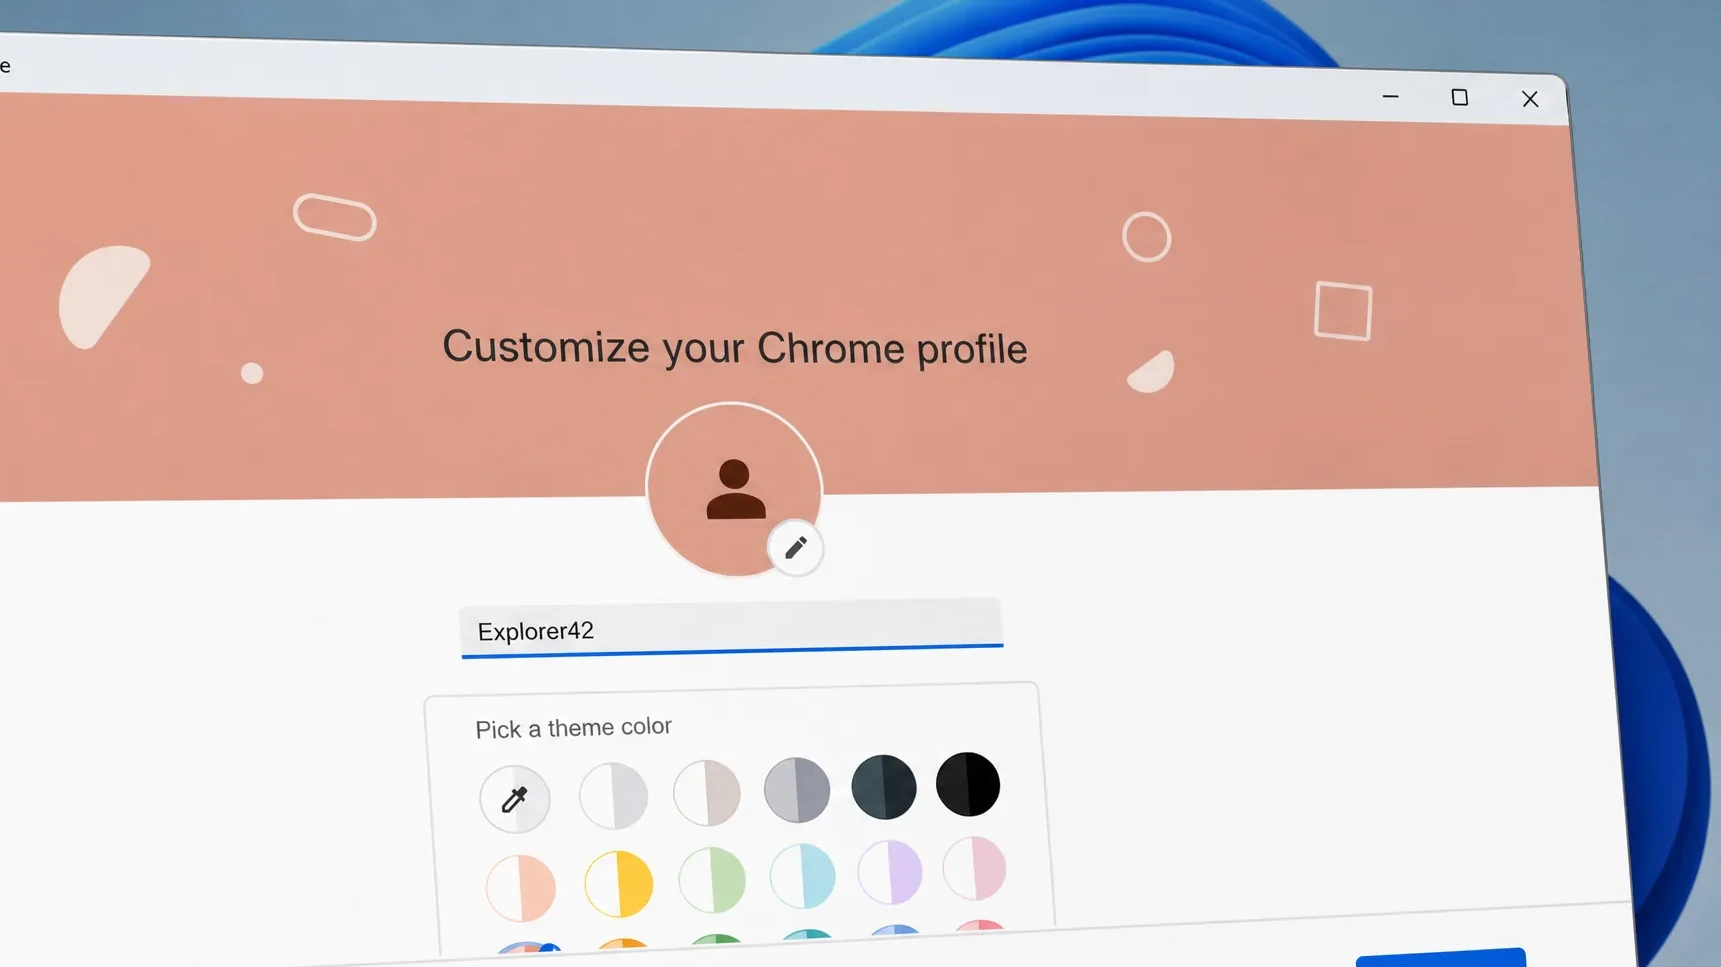Open the custom color eyedropper picker

pyautogui.click(x=514, y=799)
